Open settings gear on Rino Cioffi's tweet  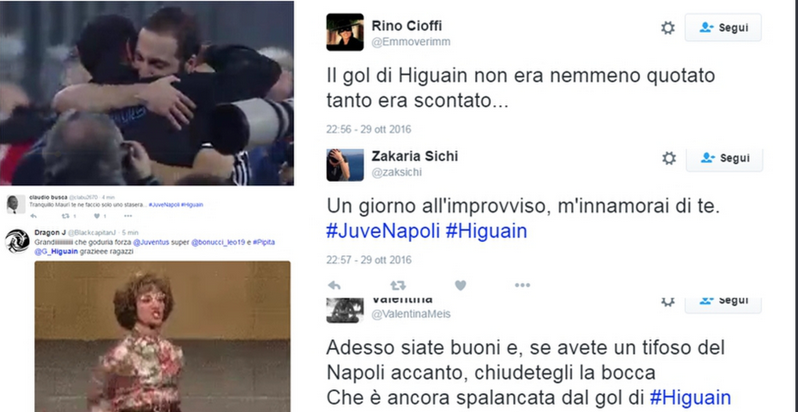pyautogui.click(x=668, y=27)
